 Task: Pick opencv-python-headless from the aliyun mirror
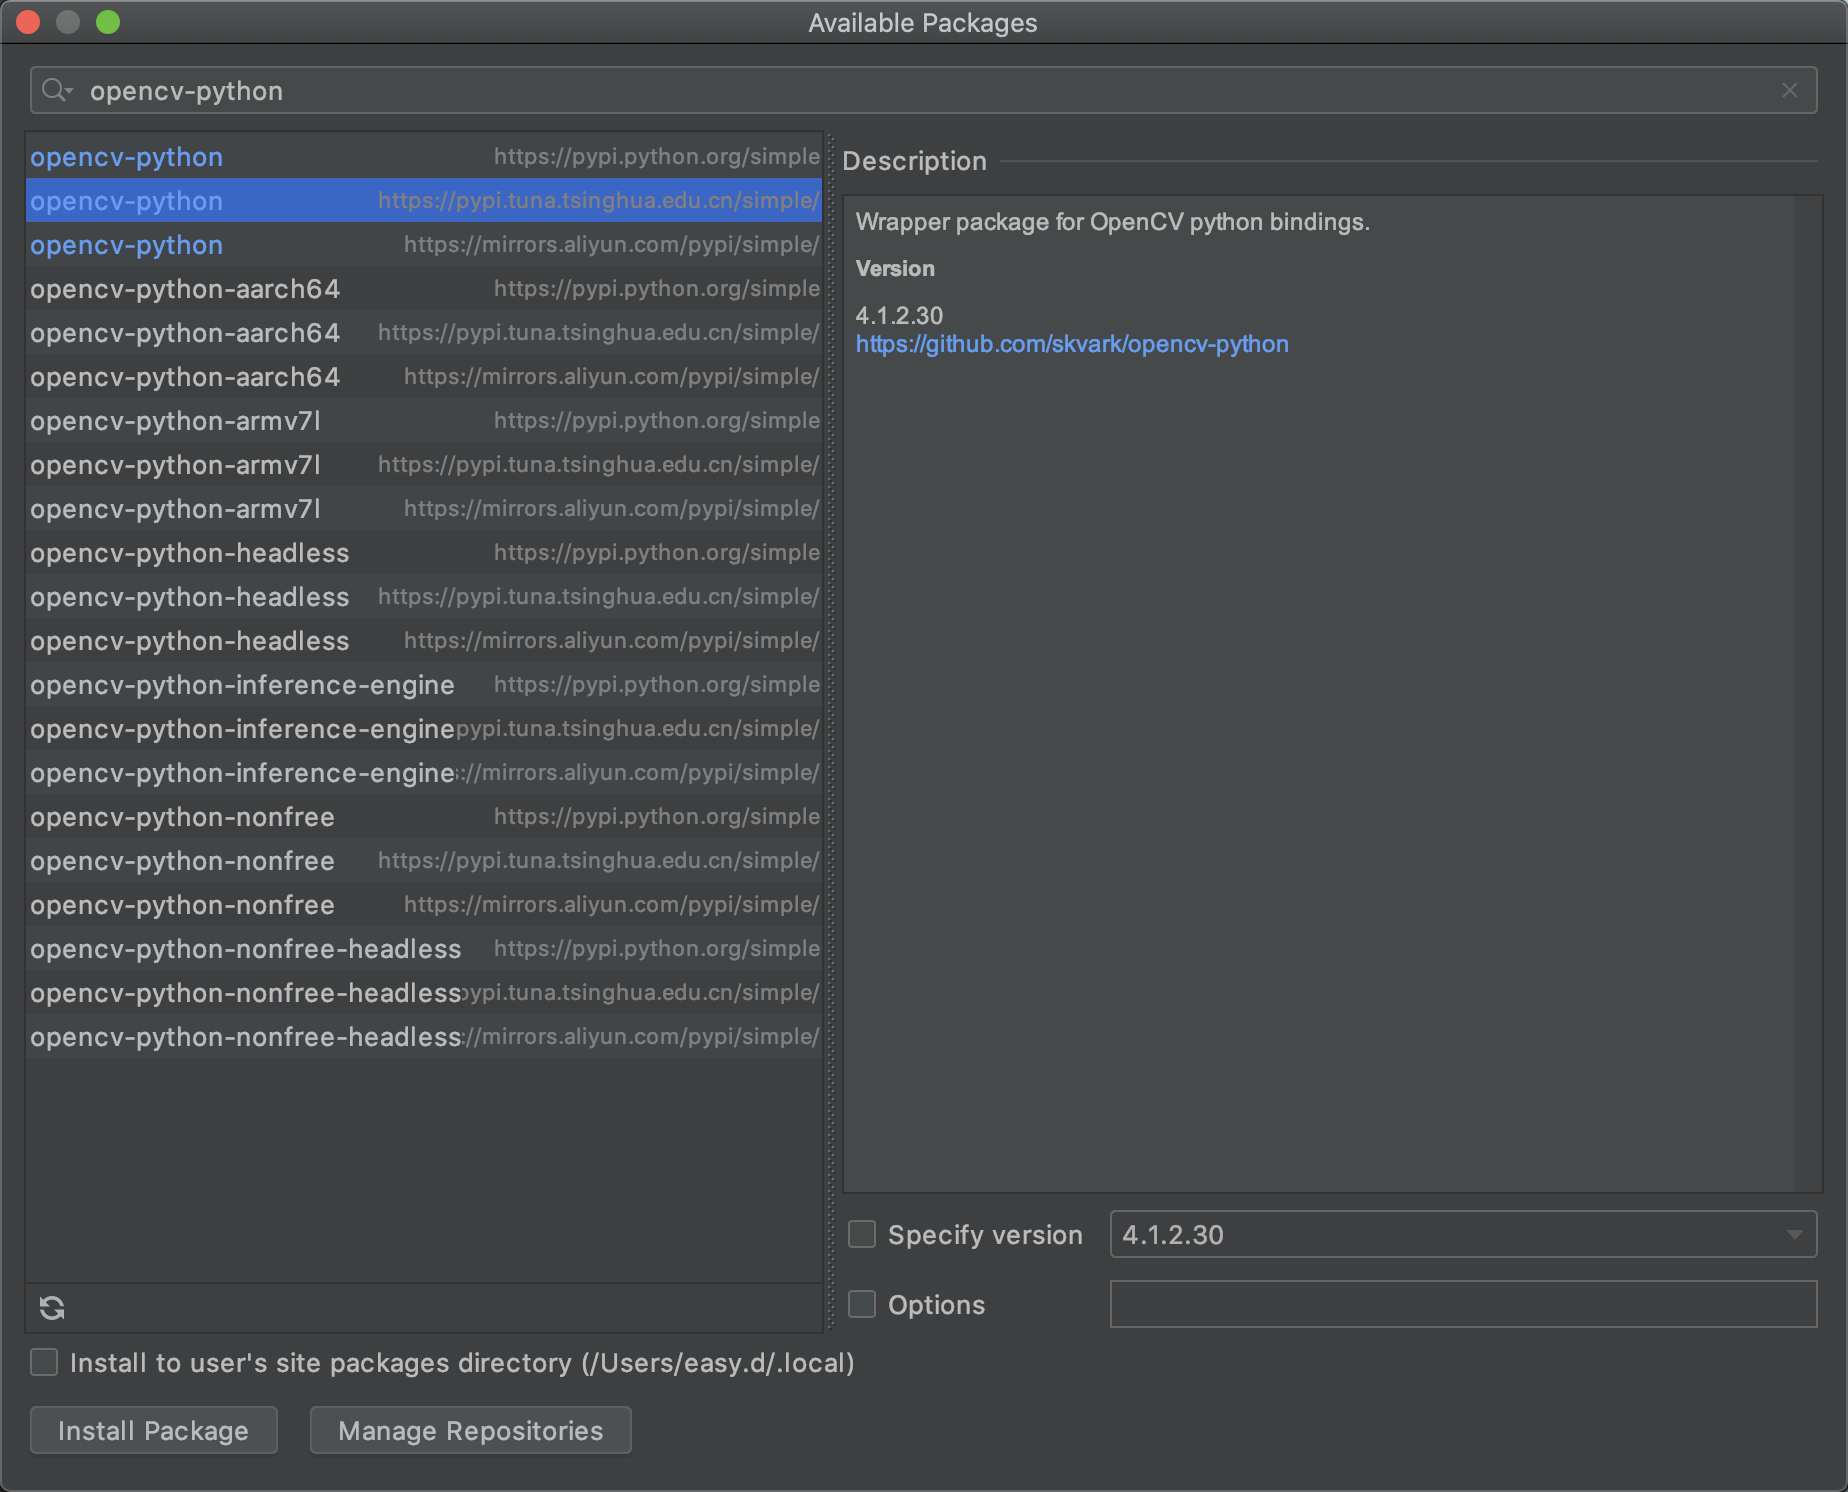(424, 640)
